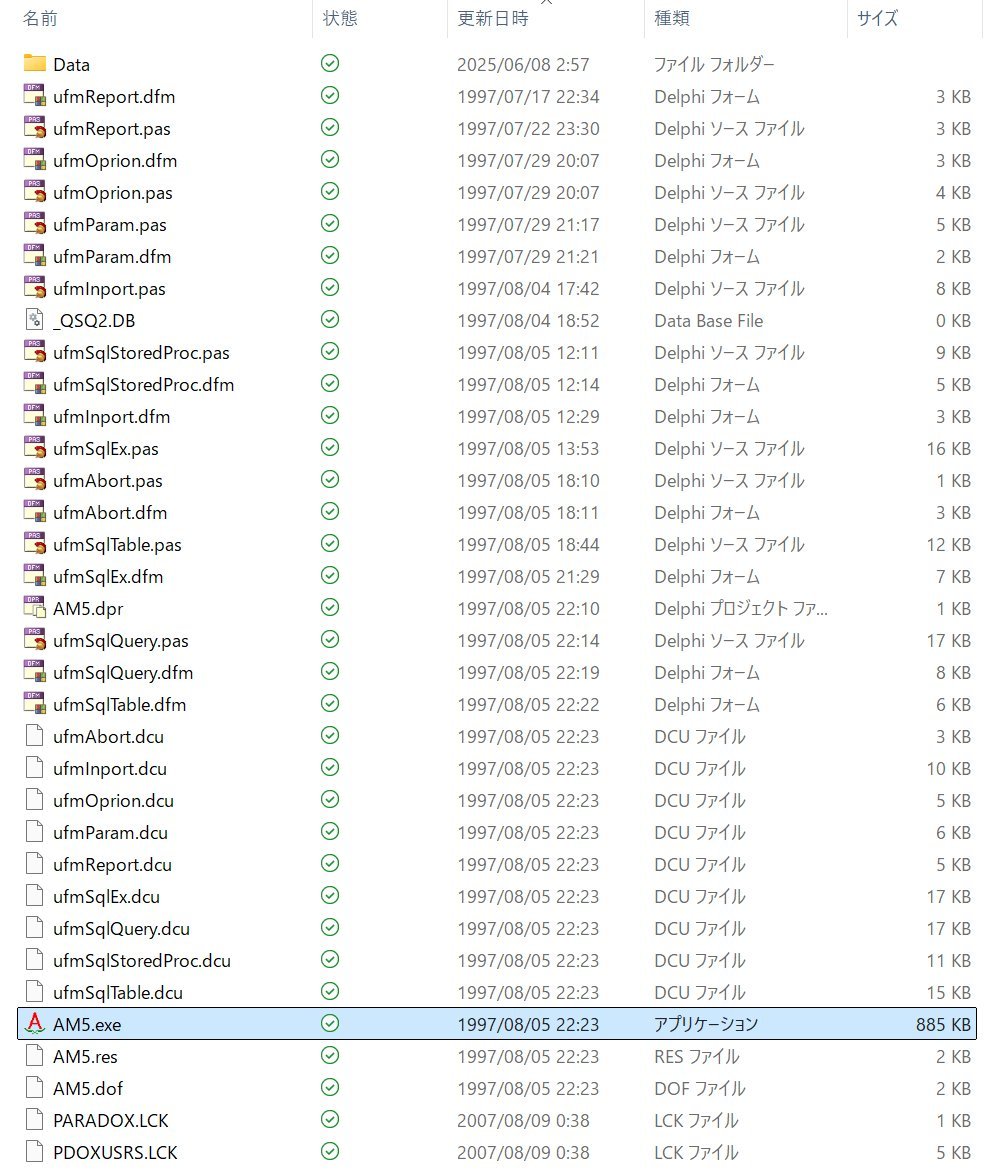The height and width of the screenshot is (1171, 997).
Task: Select file name ufmParam.dcu
Action: pyautogui.click(x=111, y=833)
